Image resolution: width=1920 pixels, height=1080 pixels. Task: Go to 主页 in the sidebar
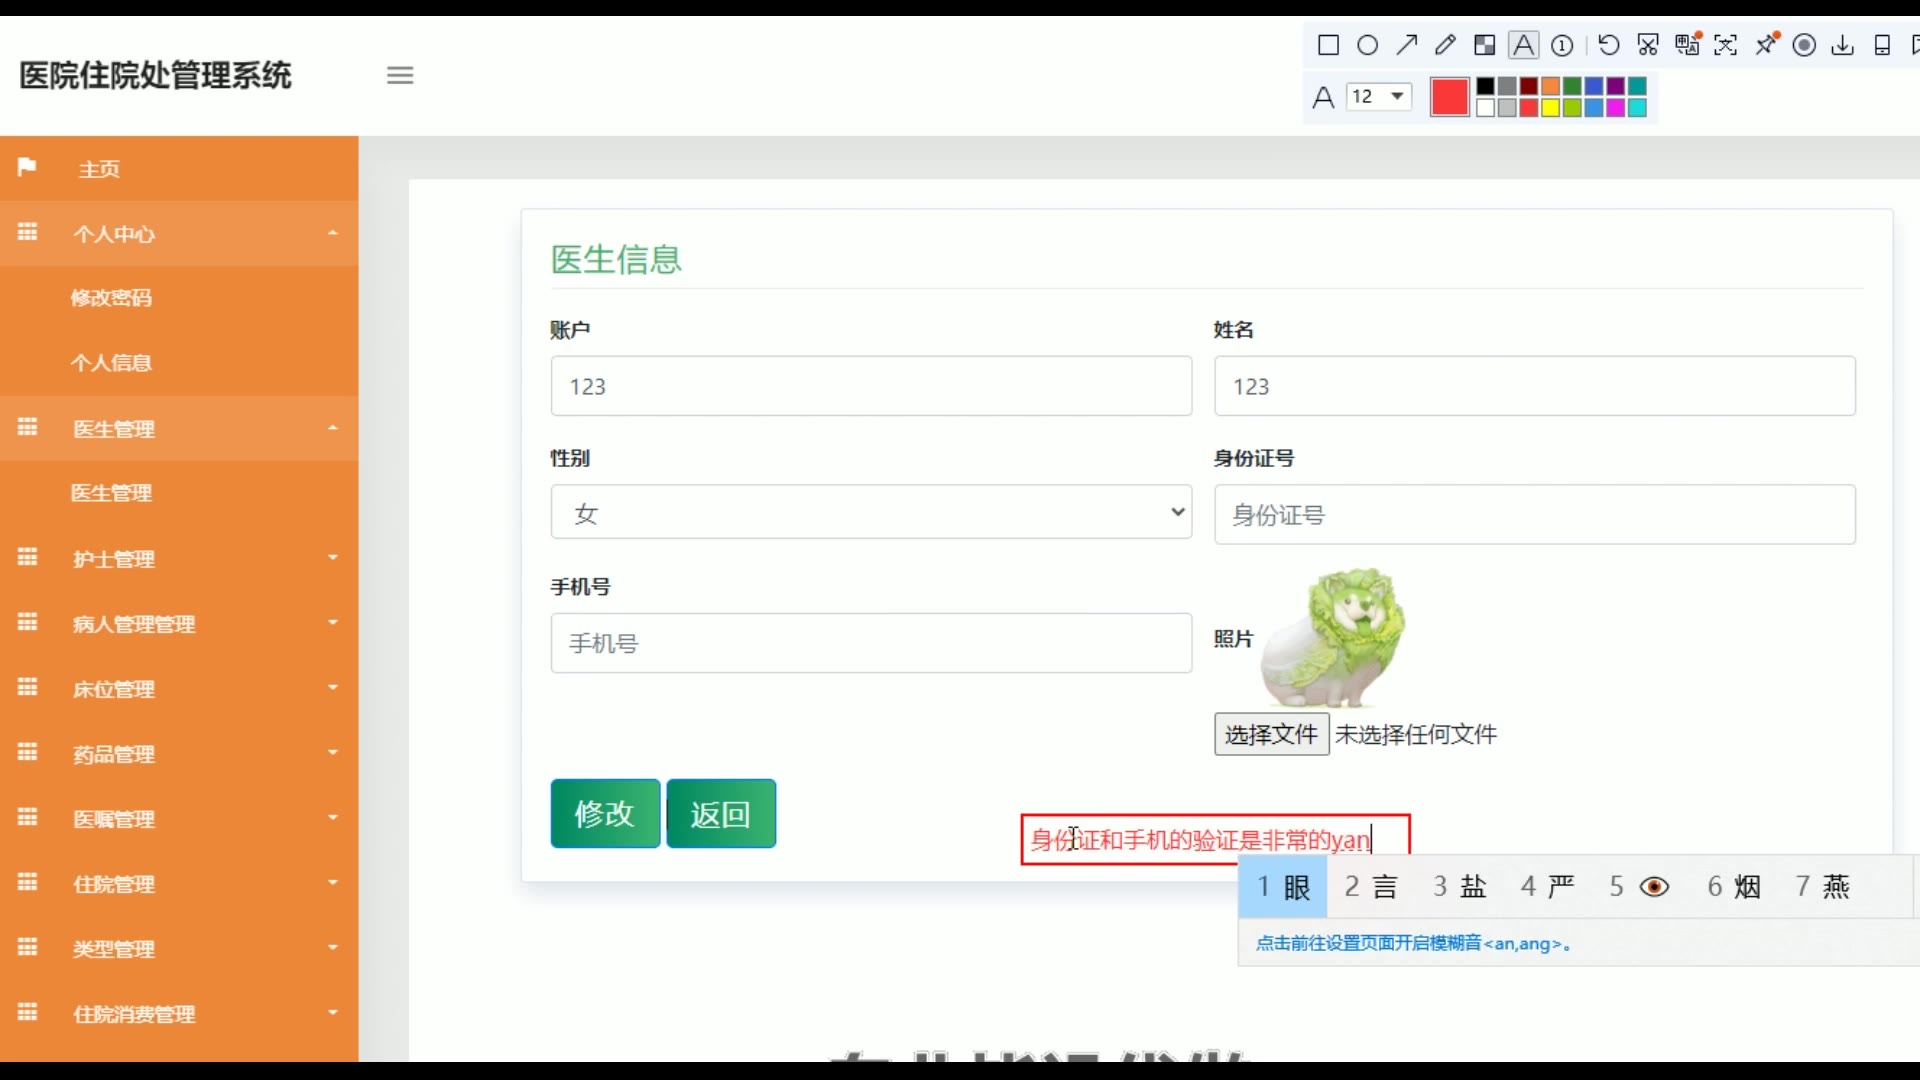pos(99,169)
